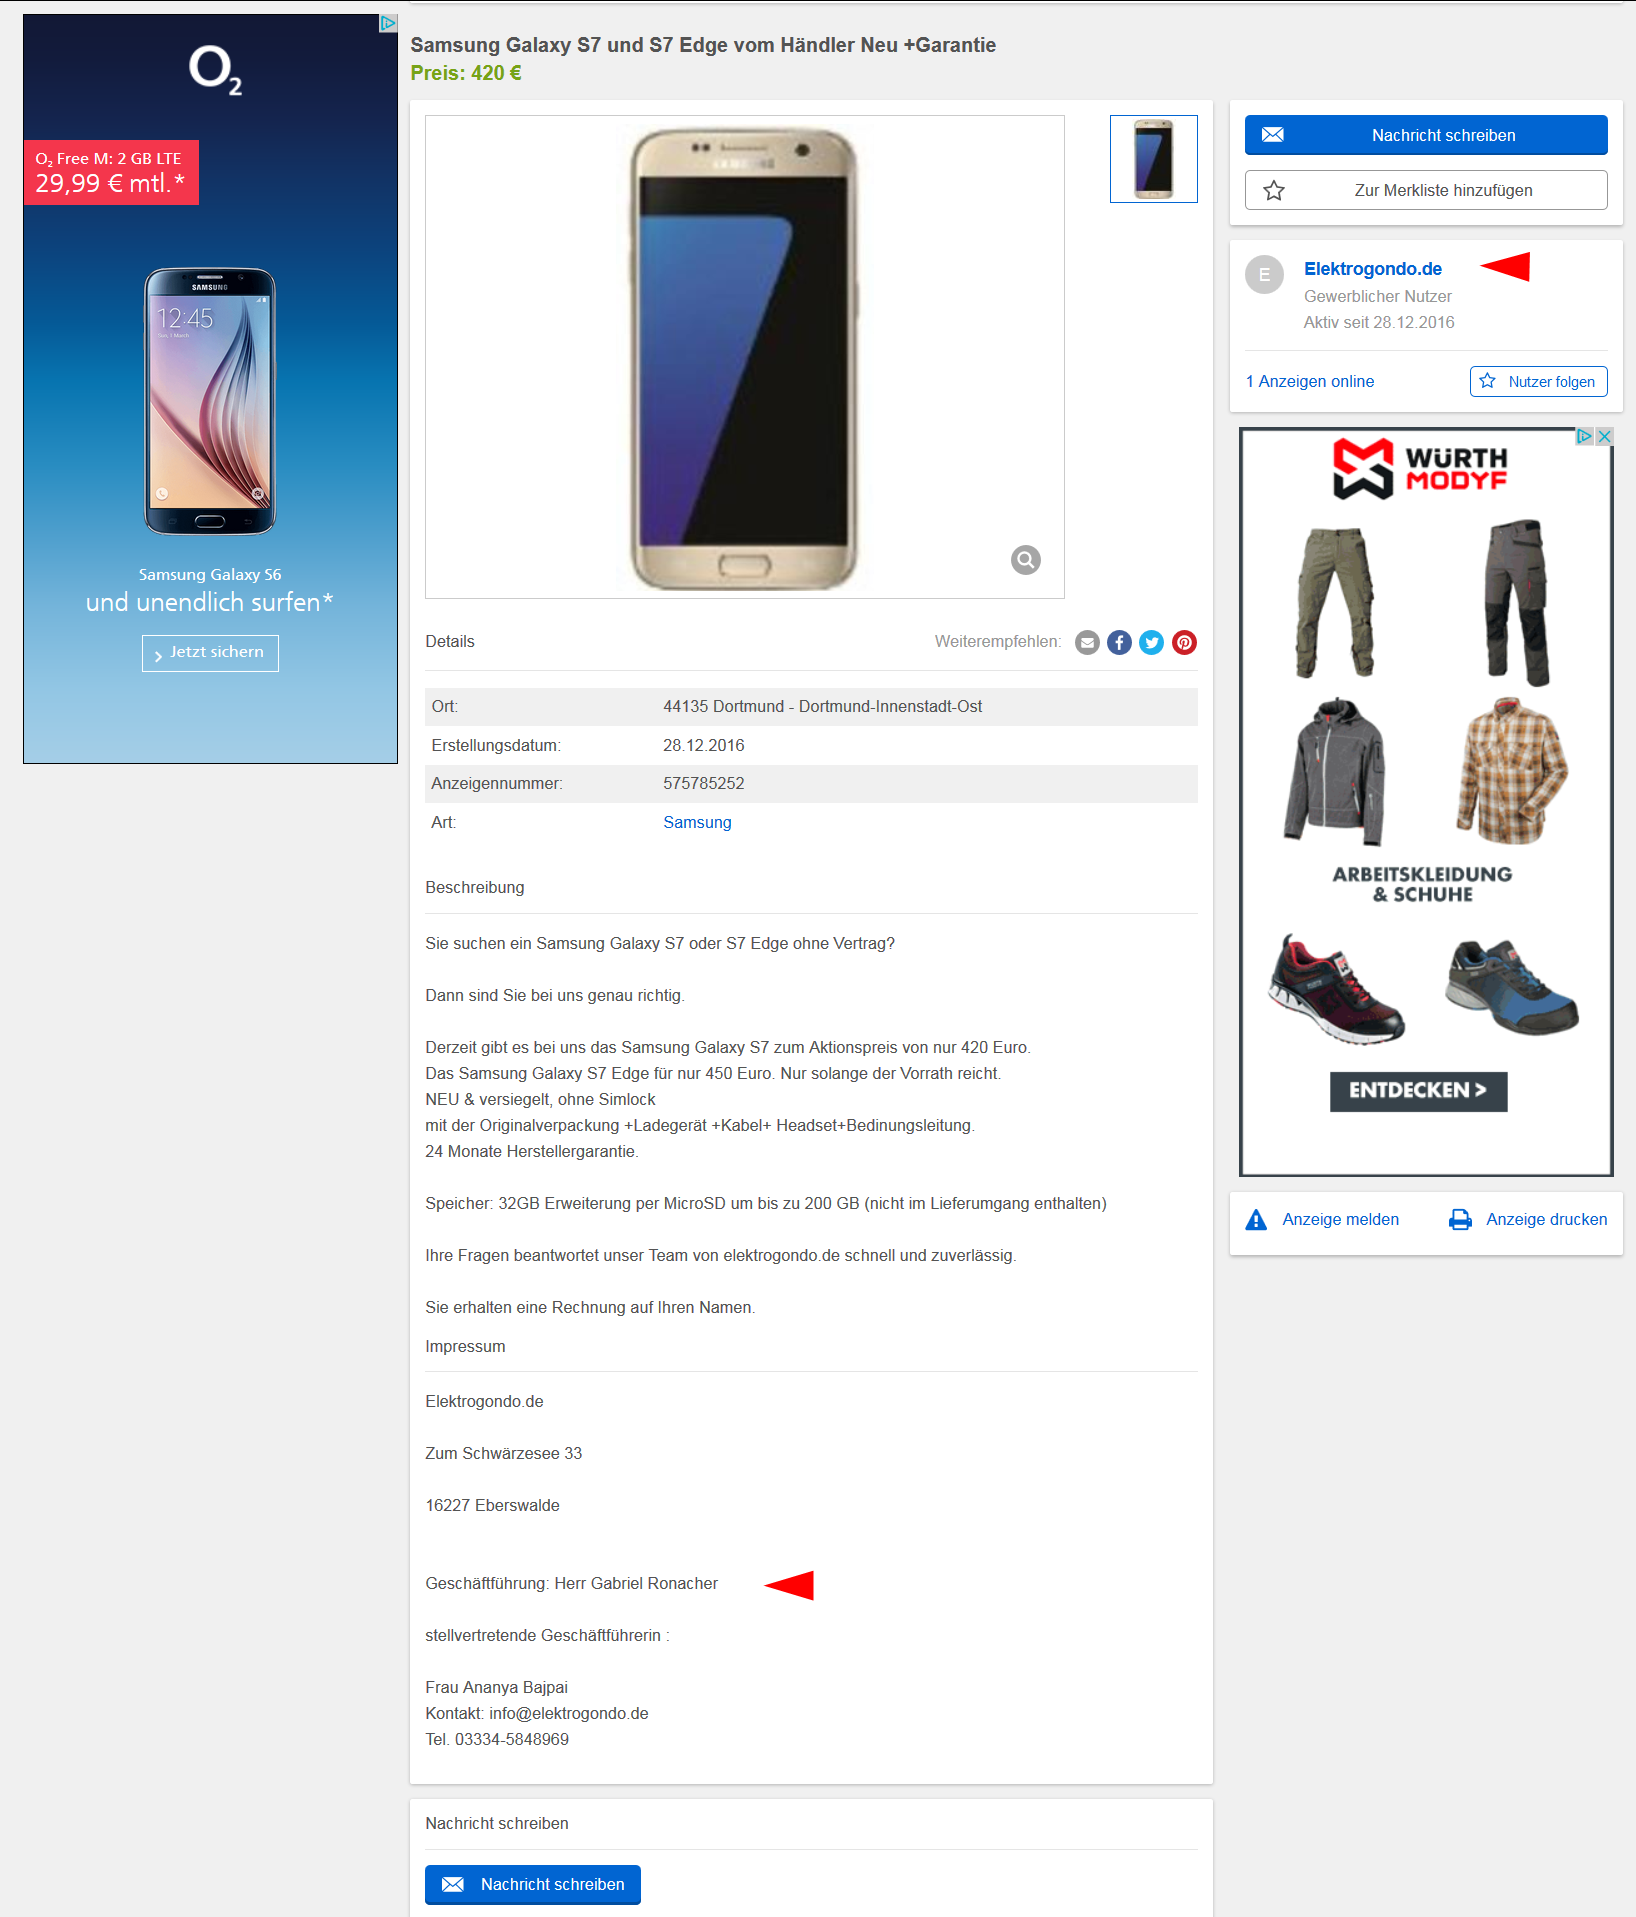The image size is (1636, 1917).
Task: Click bottom Nachricht schreiben button
Action: (x=533, y=1884)
